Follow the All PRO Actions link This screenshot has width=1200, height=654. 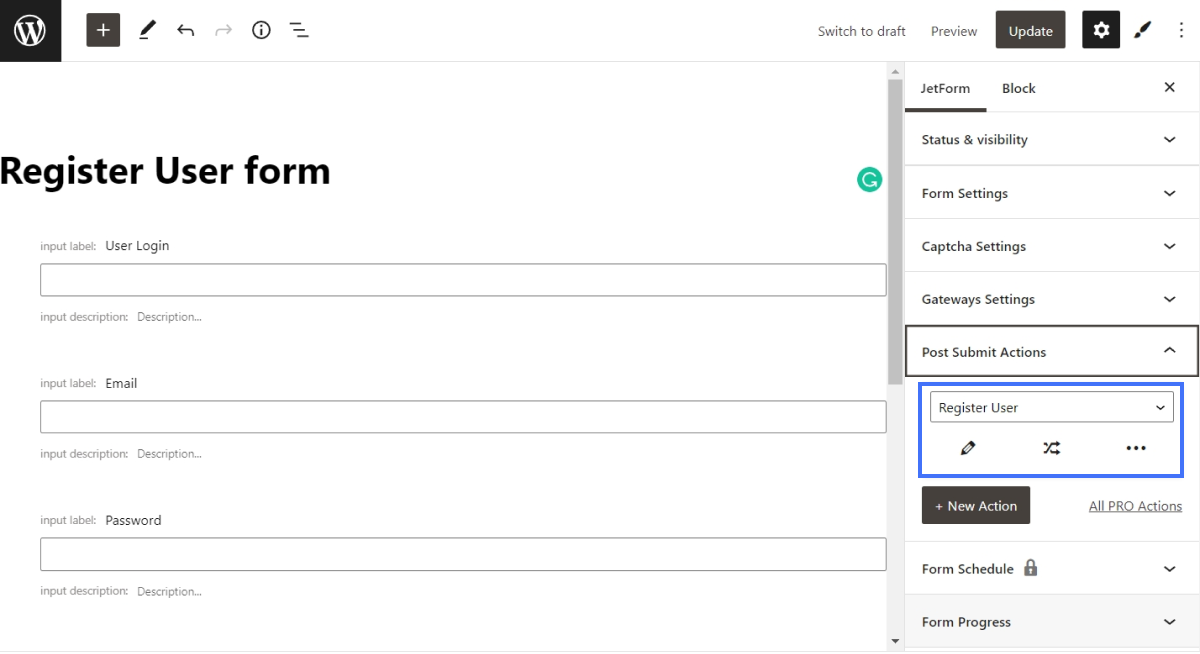(1135, 506)
